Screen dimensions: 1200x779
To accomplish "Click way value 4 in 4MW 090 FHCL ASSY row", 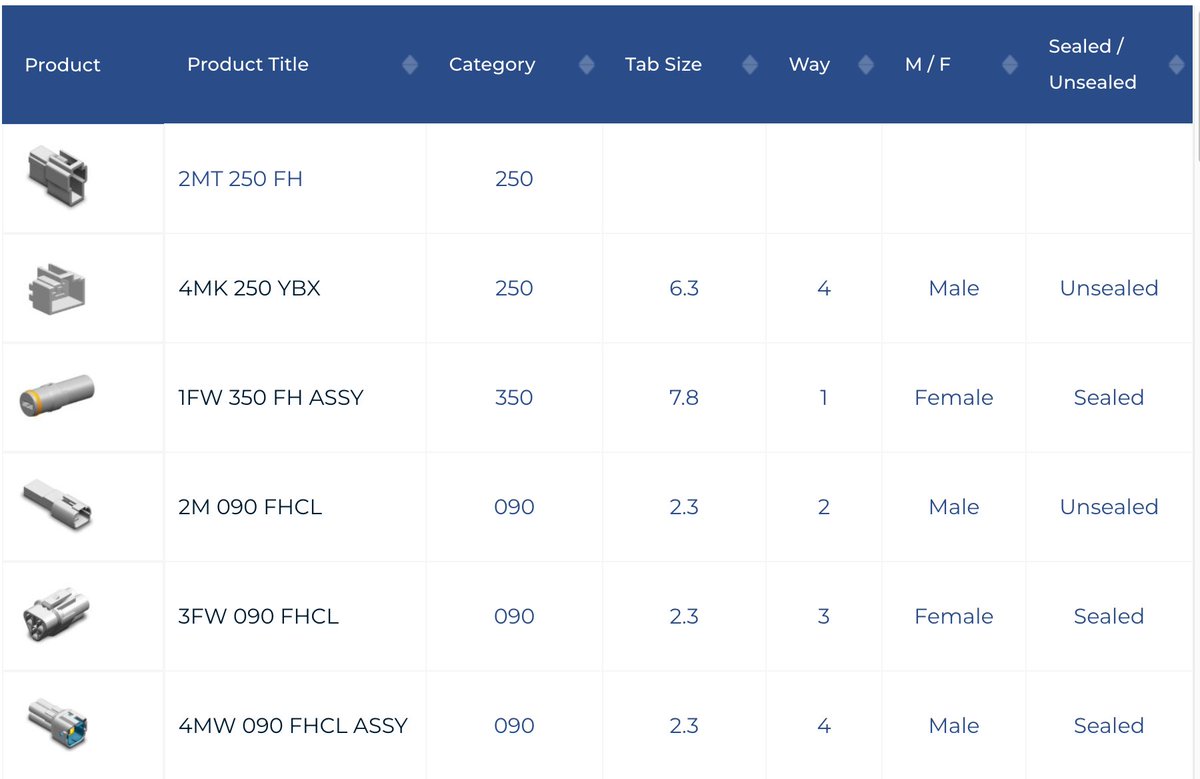I will pos(824,726).
